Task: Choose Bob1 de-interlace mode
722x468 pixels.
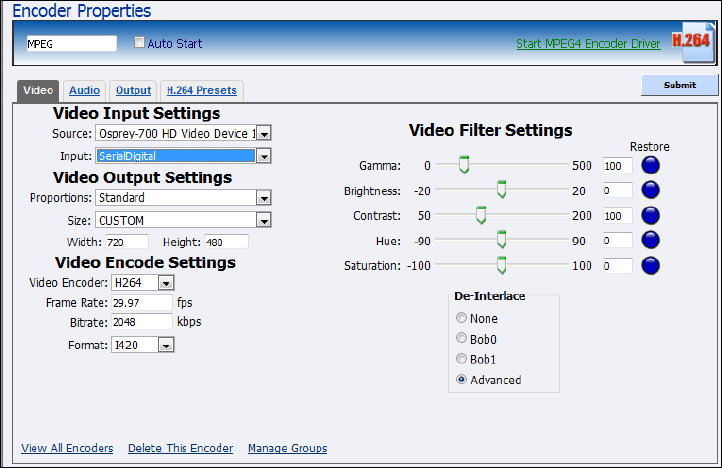Action: (461, 359)
